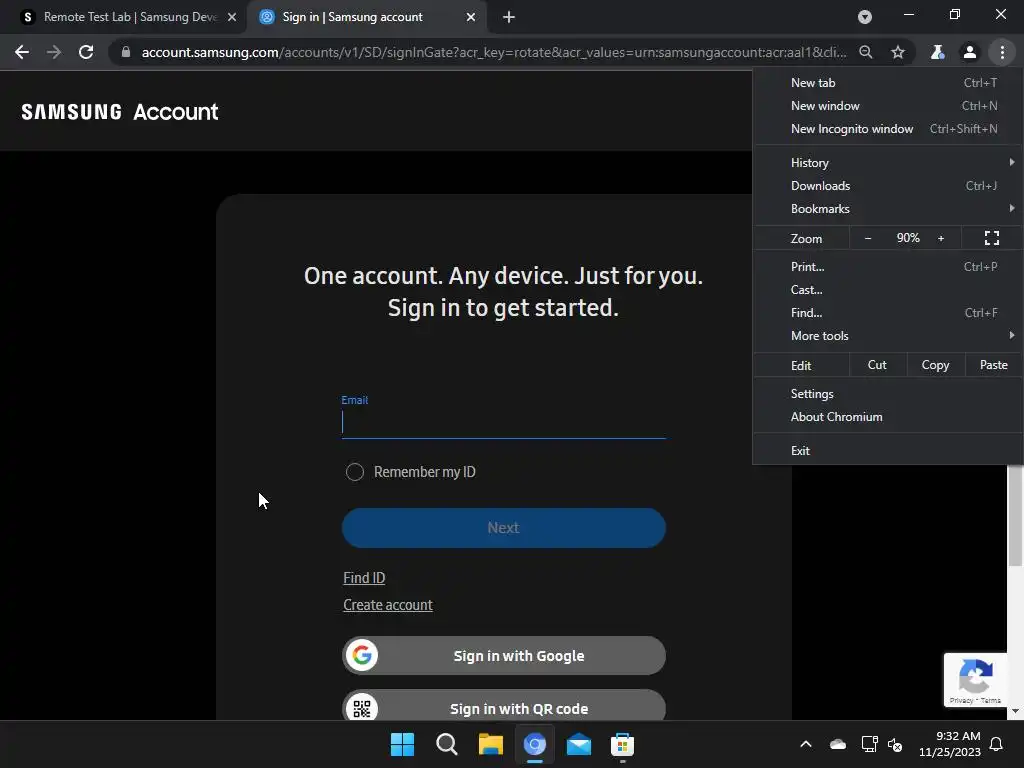This screenshot has height=768, width=1024.
Task: Close the three-dot Chromium menu button
Action: [x=1002, y=52]
